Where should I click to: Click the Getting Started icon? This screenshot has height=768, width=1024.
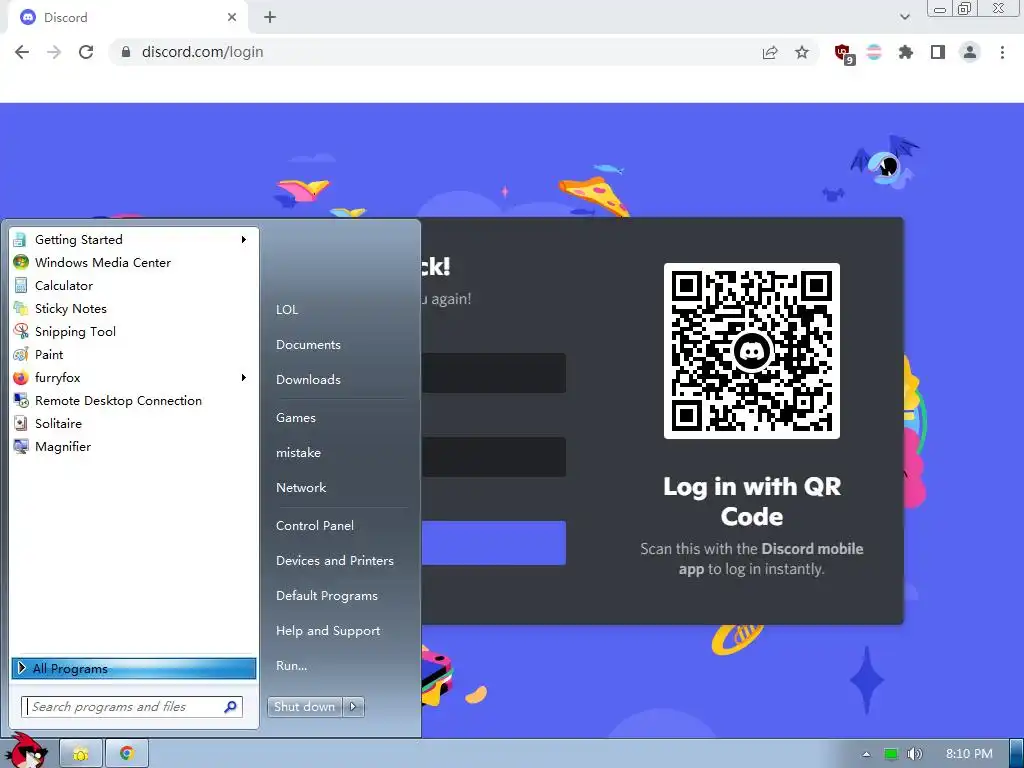pyautogui.click(x=20, y=240)
